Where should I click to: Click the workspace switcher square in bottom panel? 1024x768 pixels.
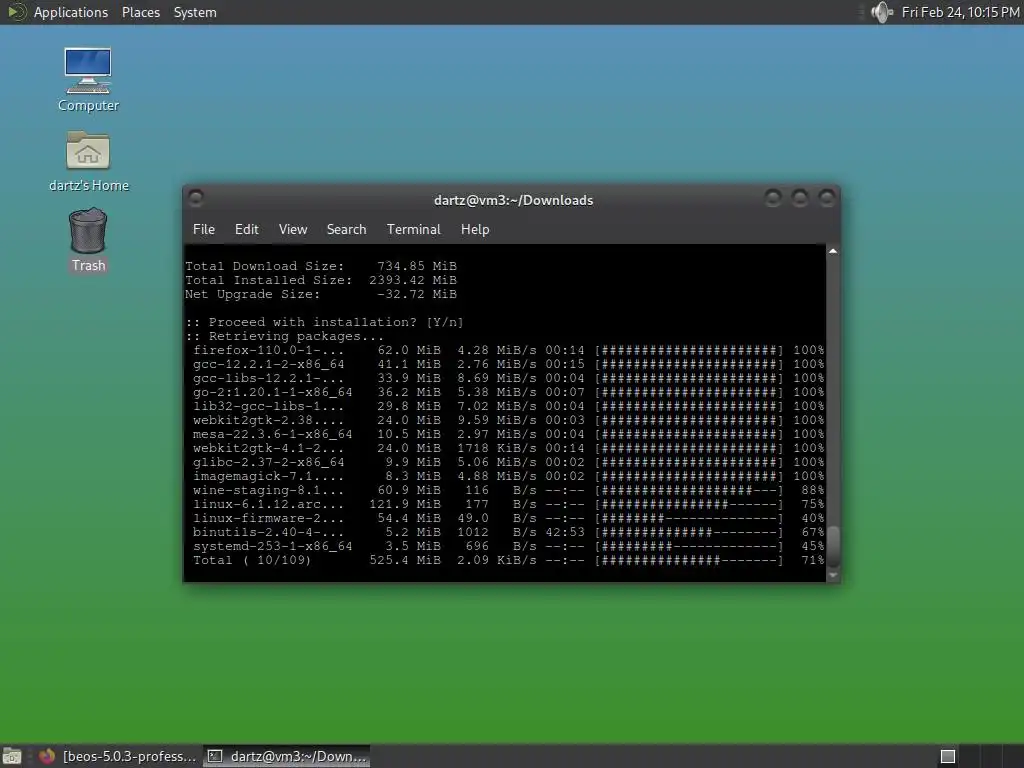coord(948,756)
